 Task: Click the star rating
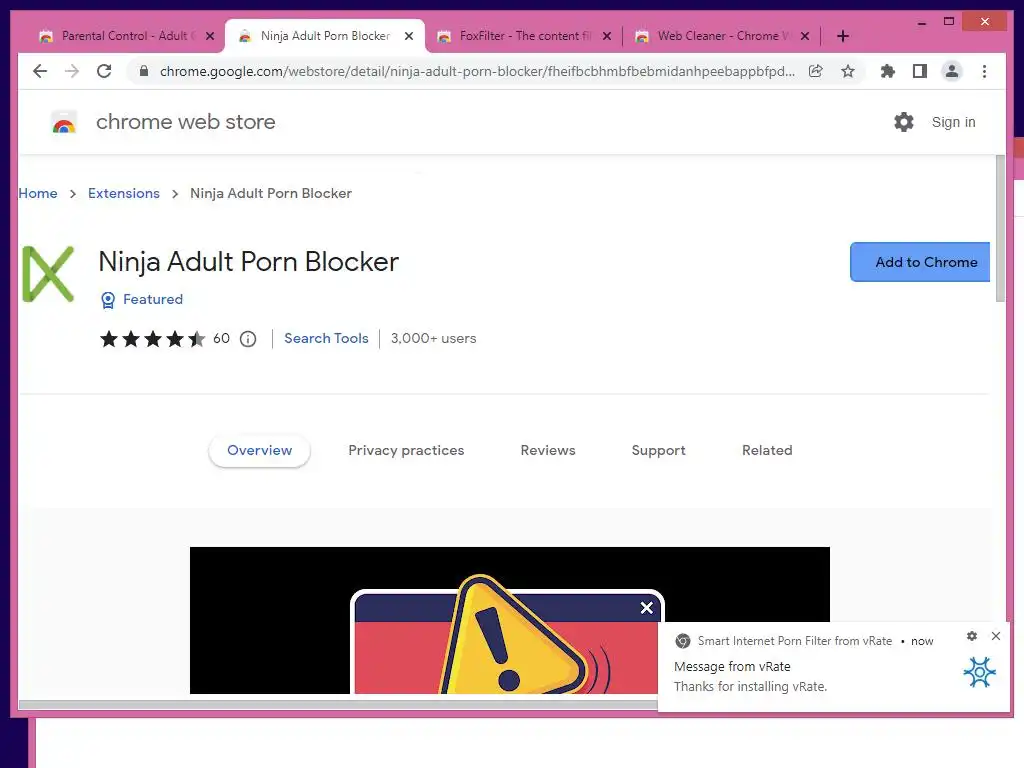point(152,339)
